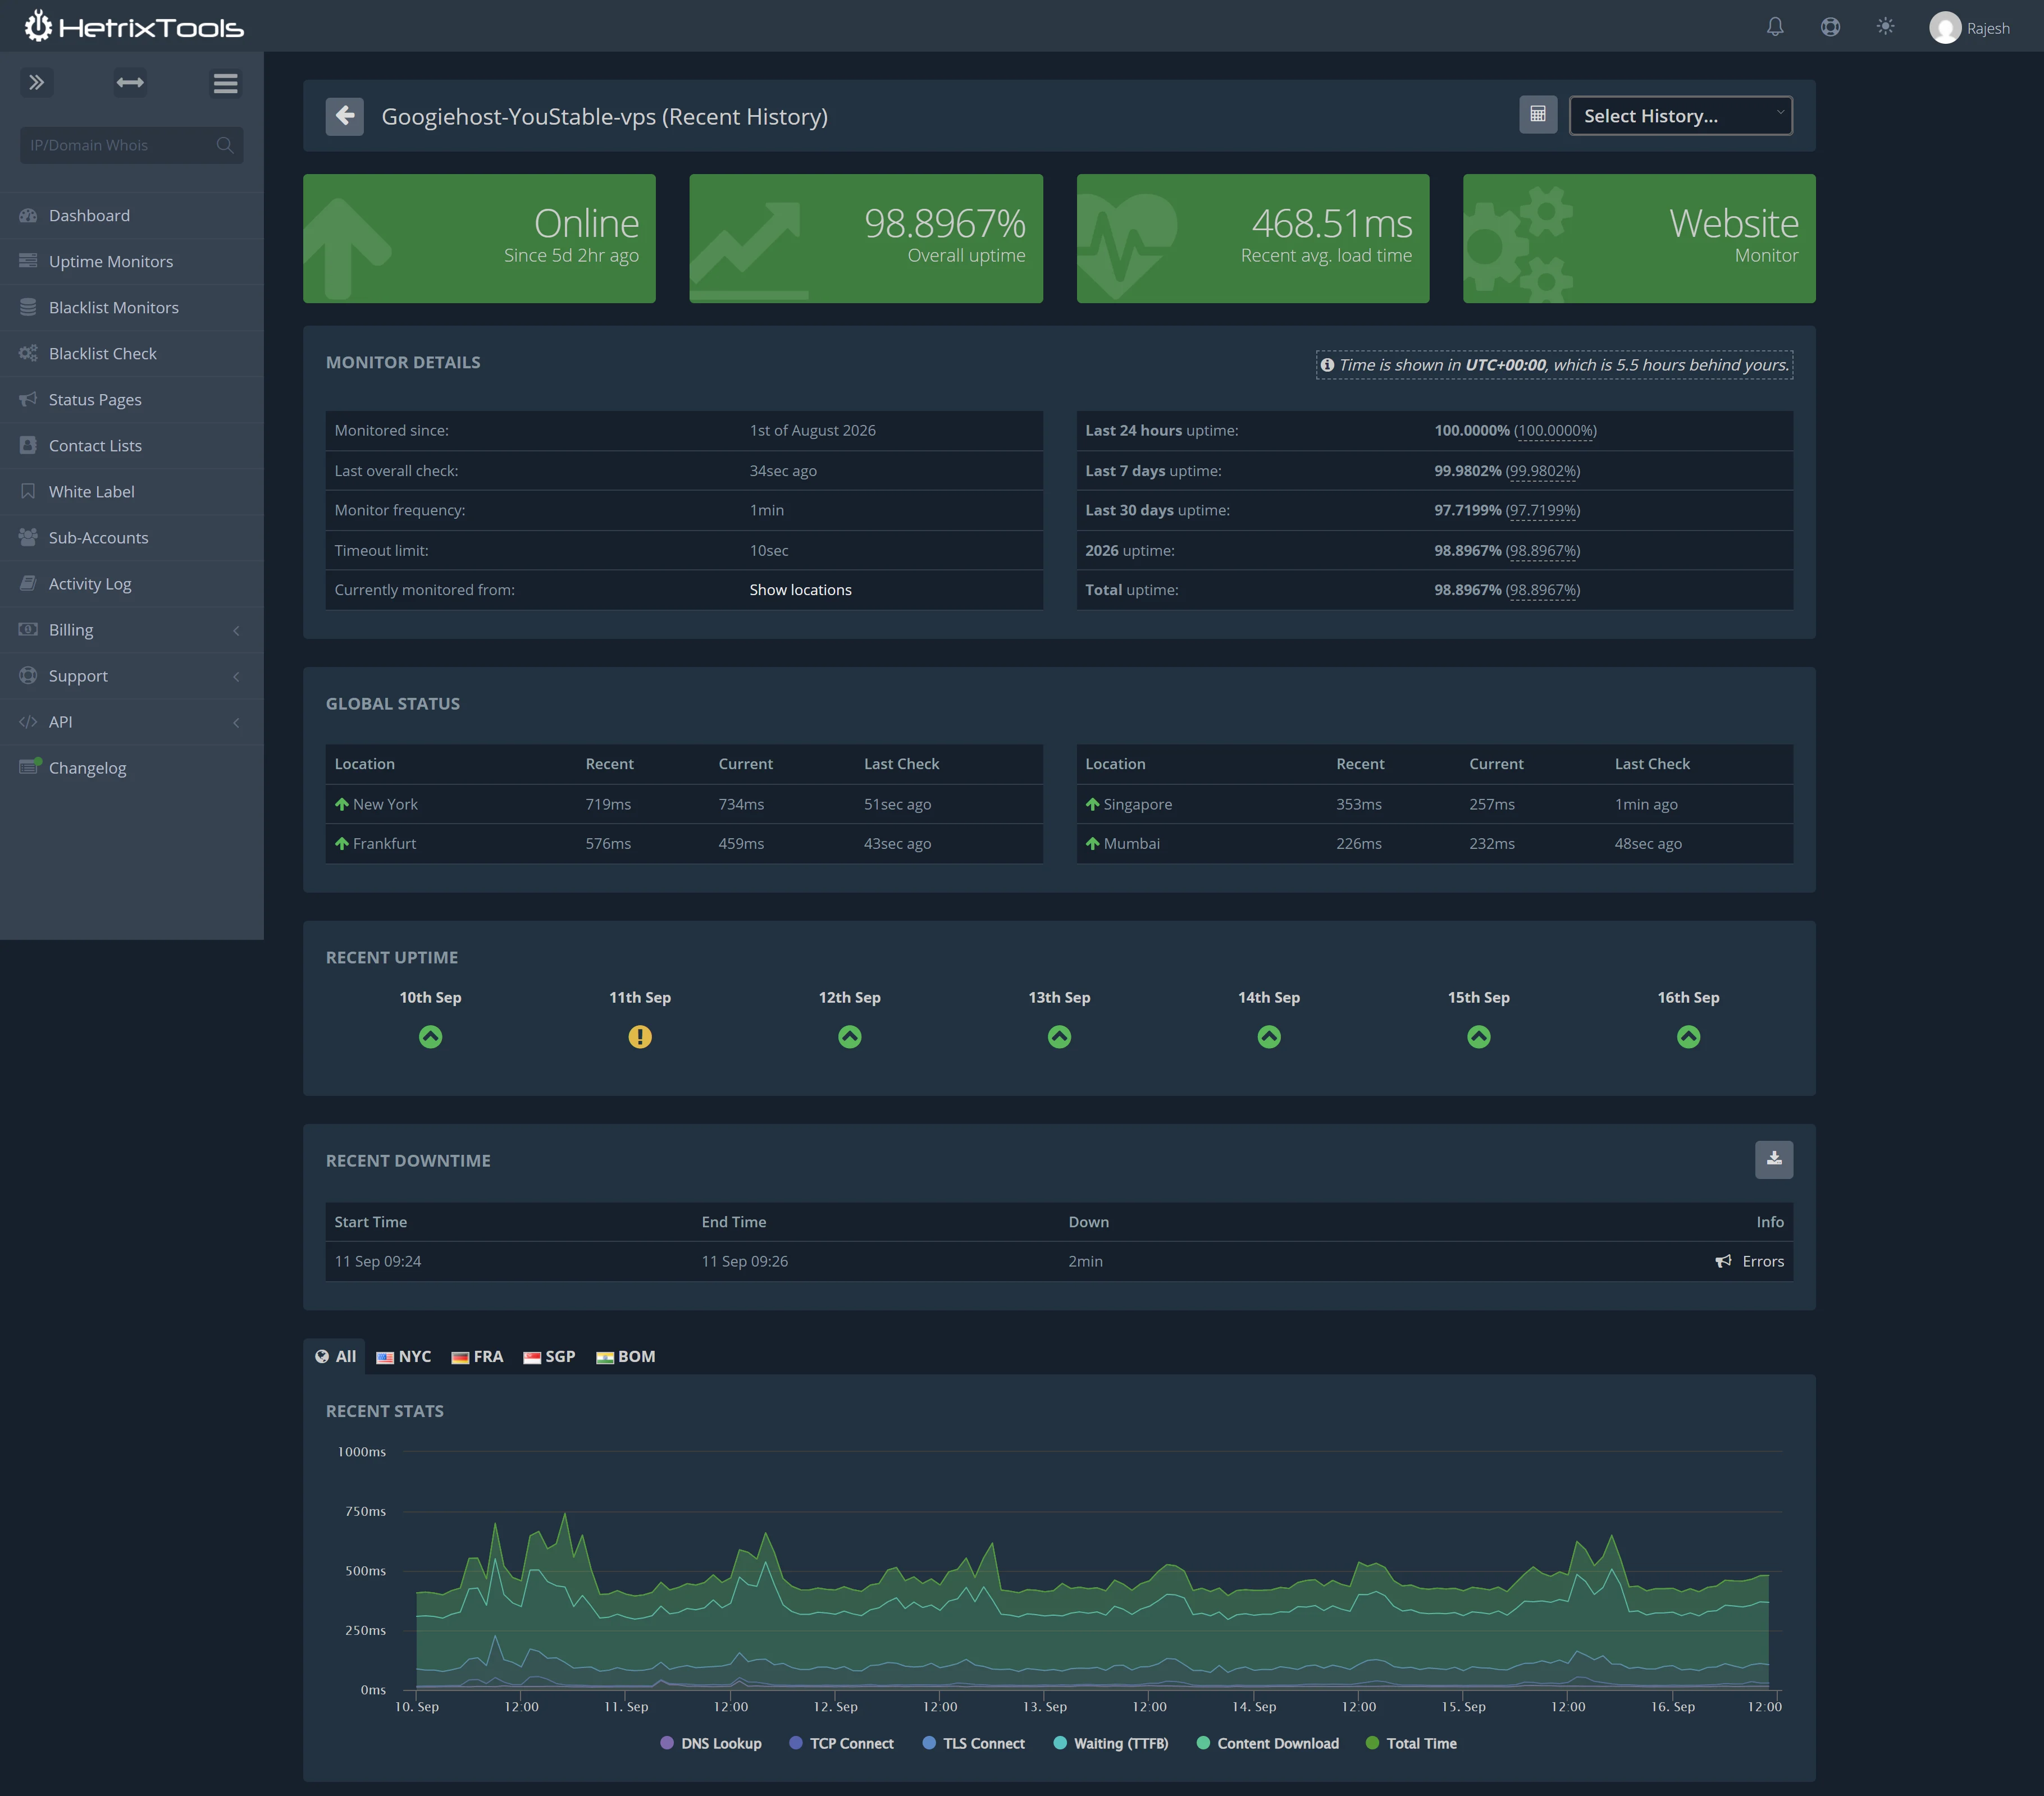
Task: Open the notifications bell
Action: coord(1775,27)
